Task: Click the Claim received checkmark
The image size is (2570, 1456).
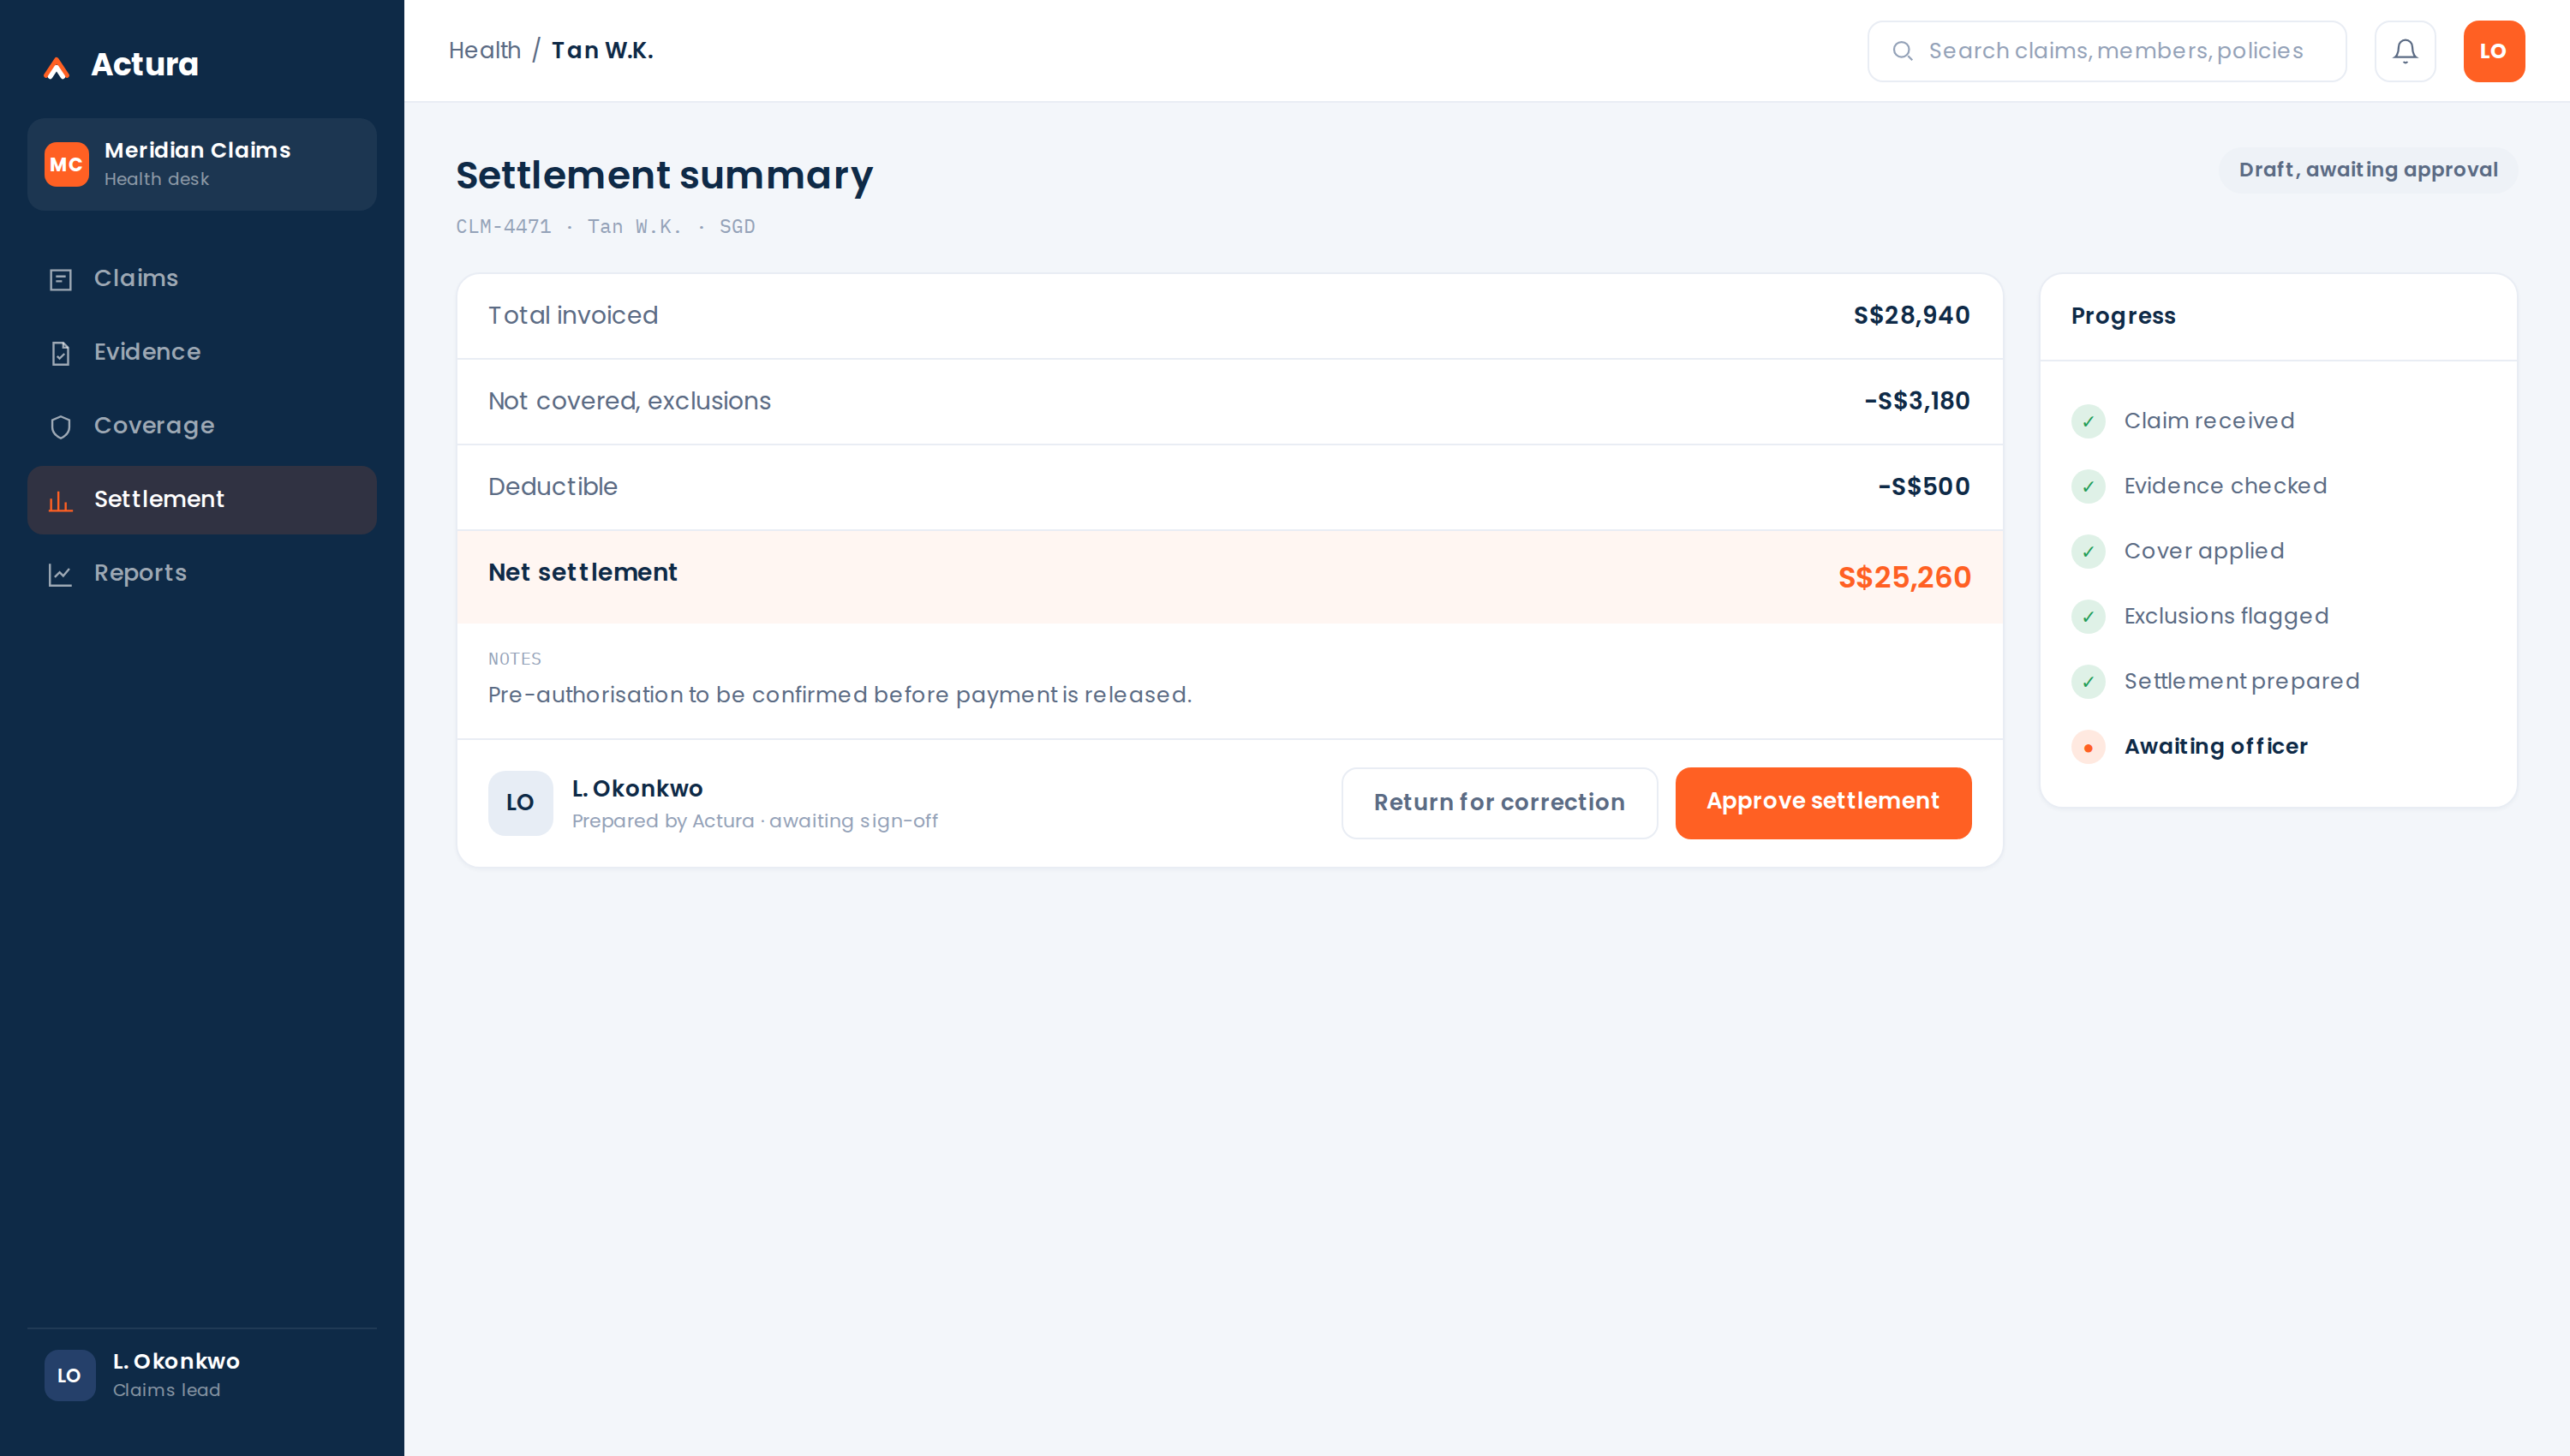Action: [x=2087, y=421]
